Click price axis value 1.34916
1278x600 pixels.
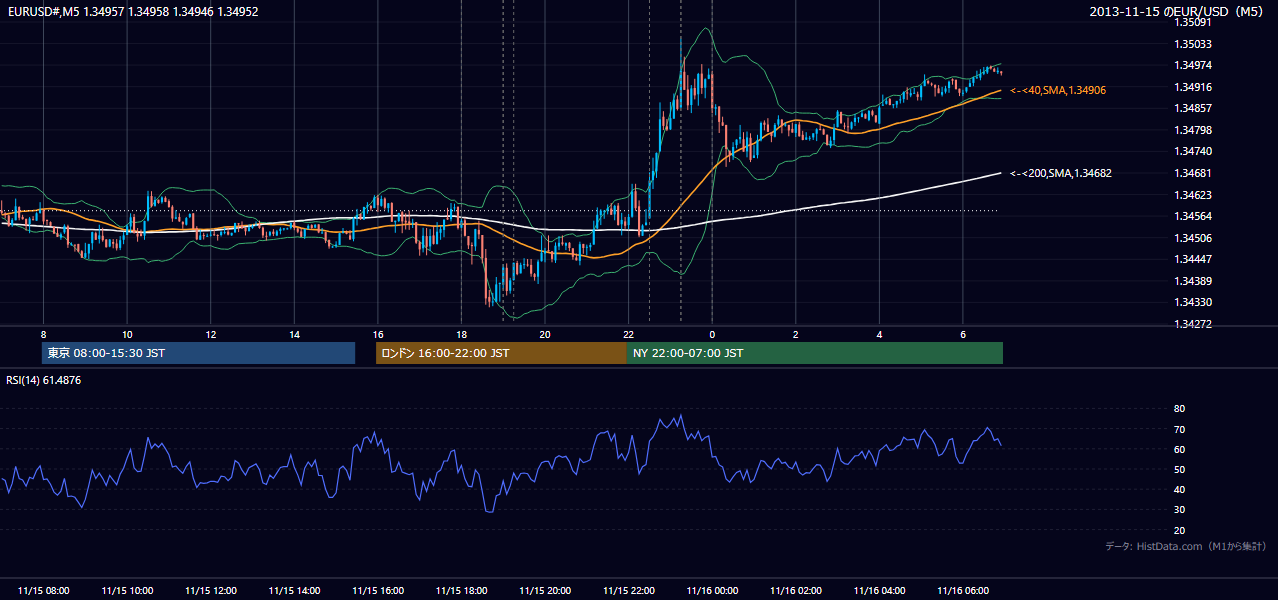point(1192,87)
